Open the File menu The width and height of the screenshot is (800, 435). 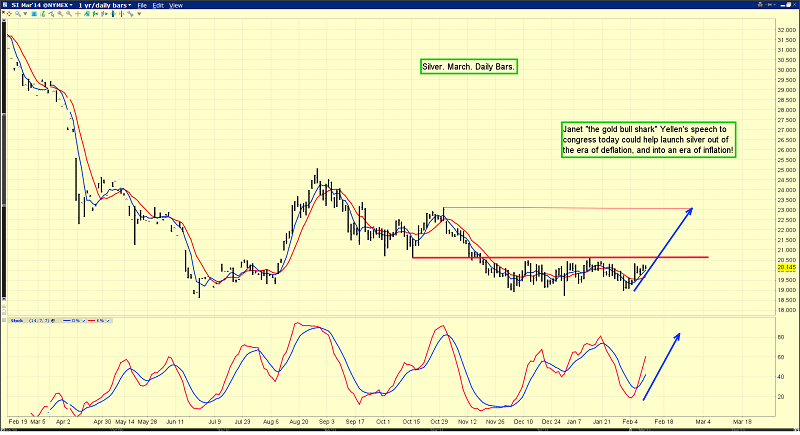pyautogui.click(x=142, y=6)
